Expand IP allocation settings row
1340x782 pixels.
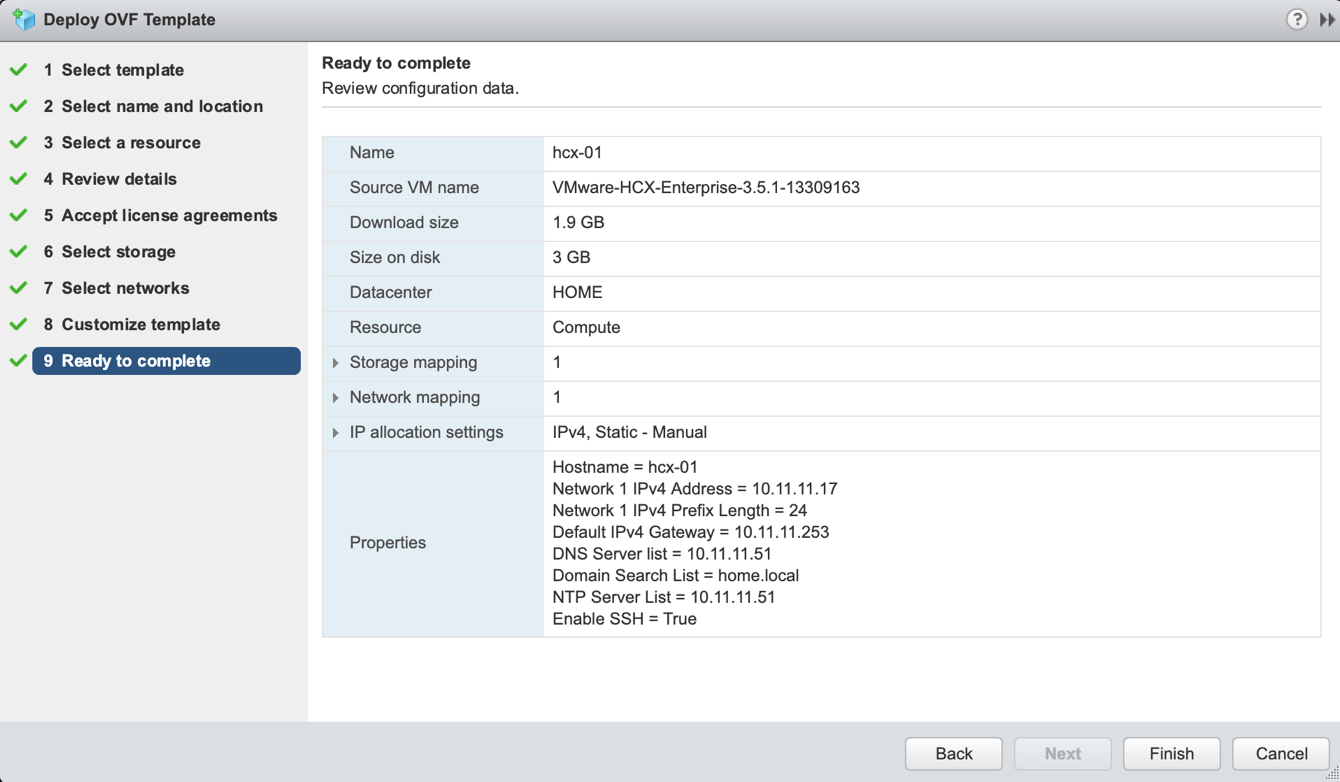336,433
